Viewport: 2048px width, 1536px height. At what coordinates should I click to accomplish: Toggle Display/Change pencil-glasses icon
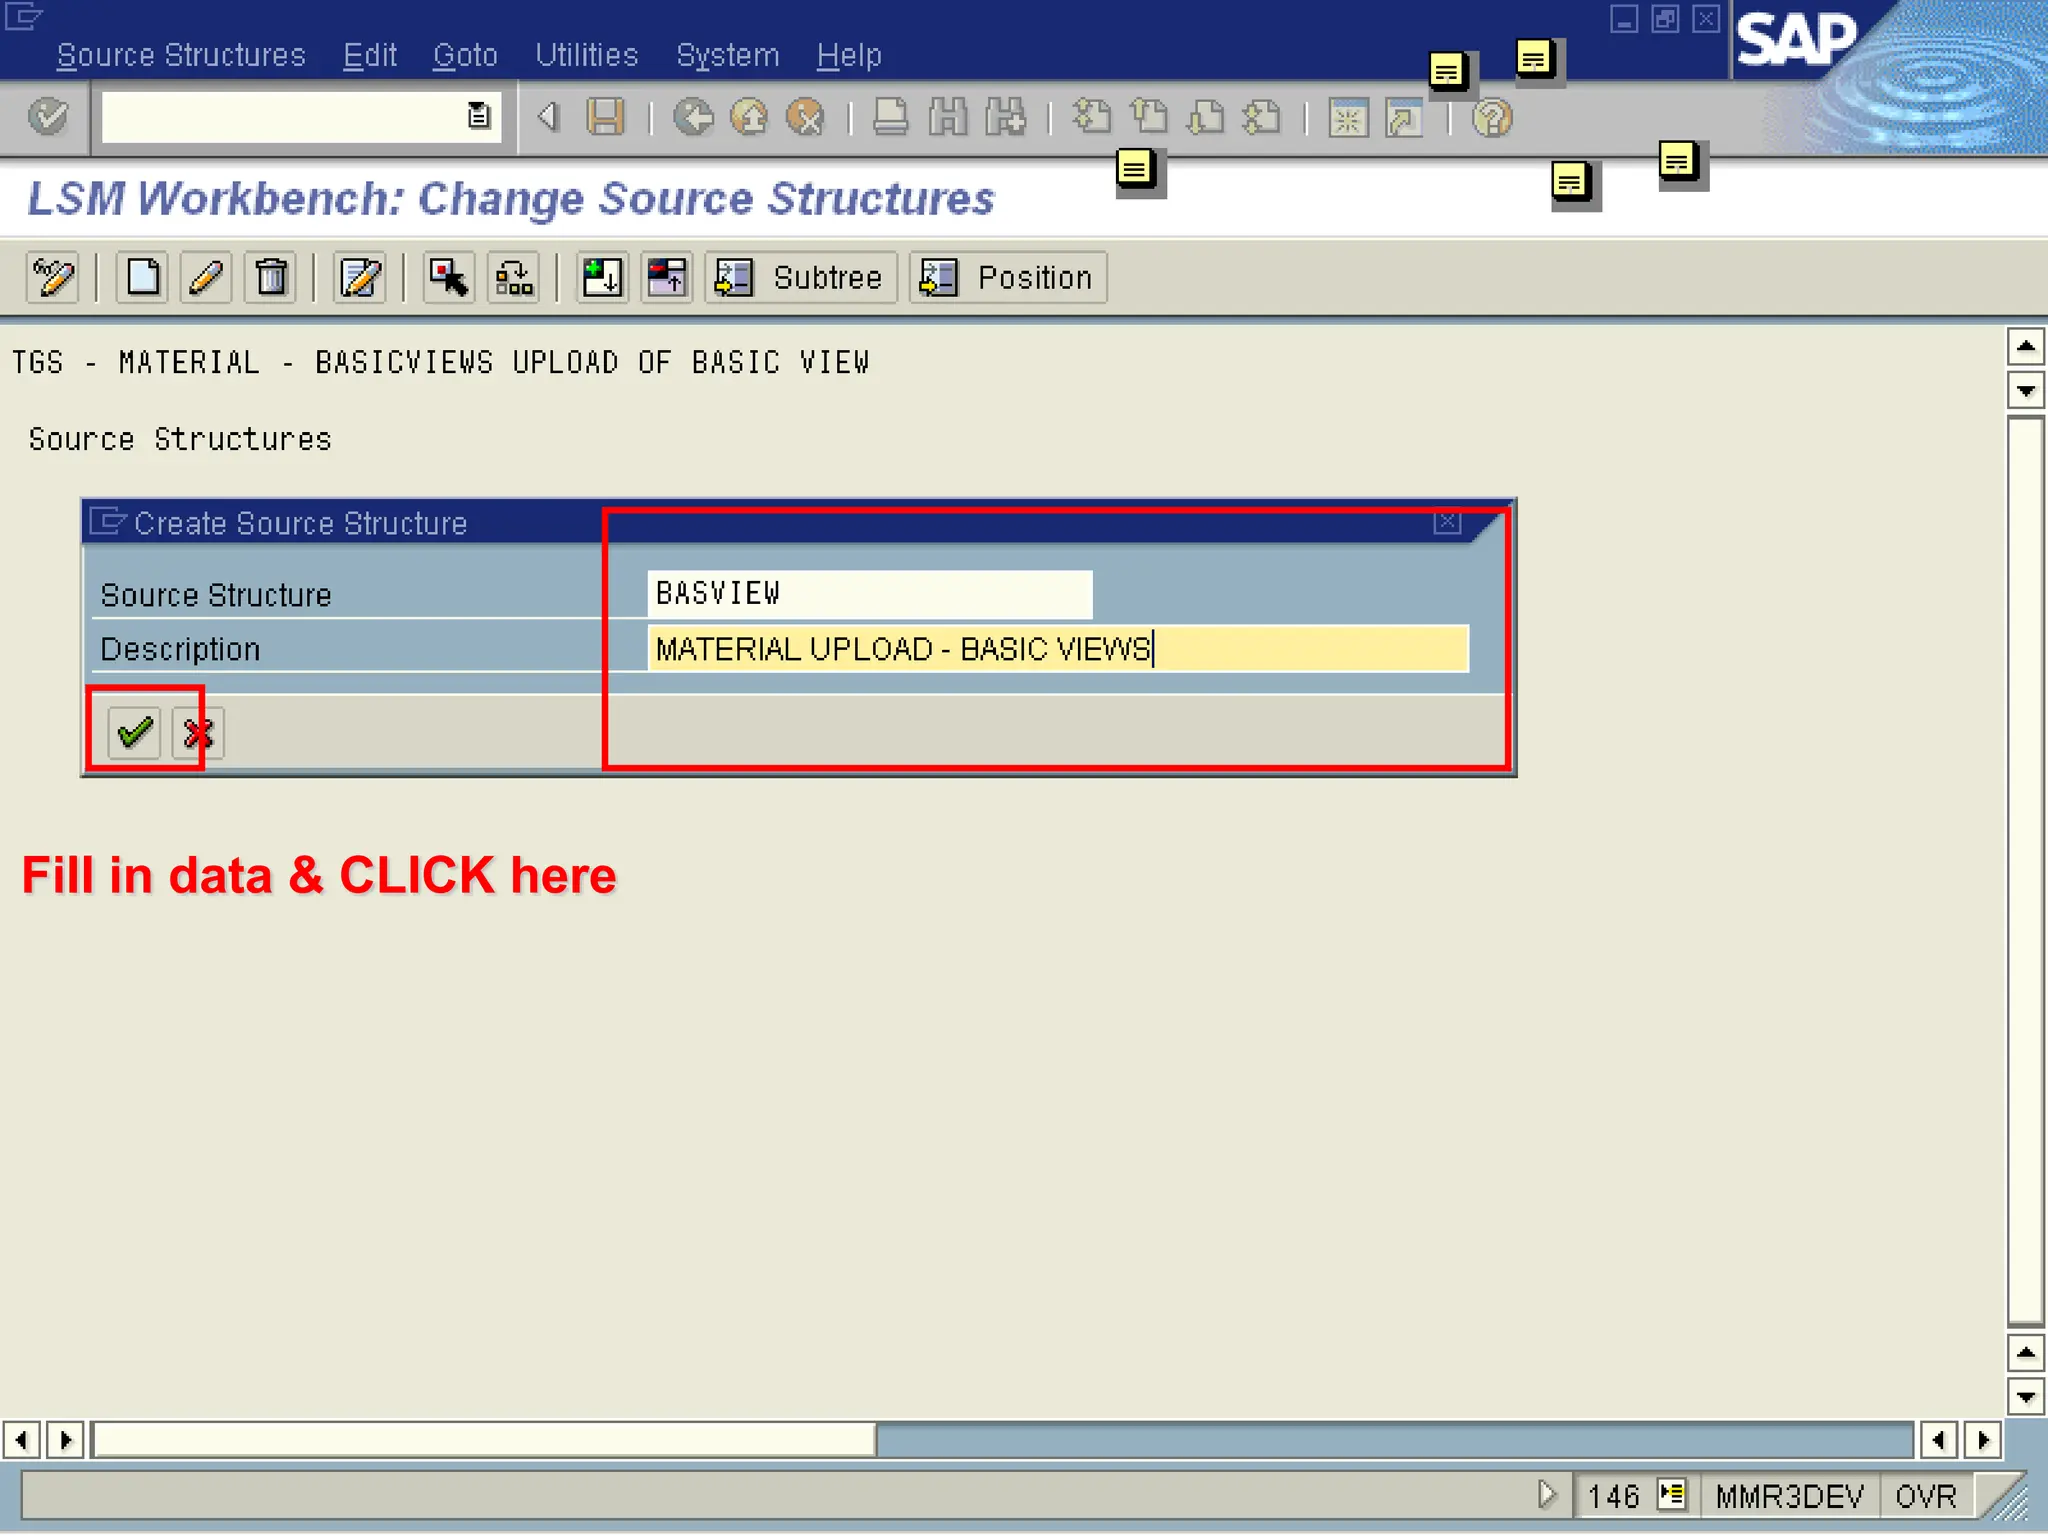[52, 277]
